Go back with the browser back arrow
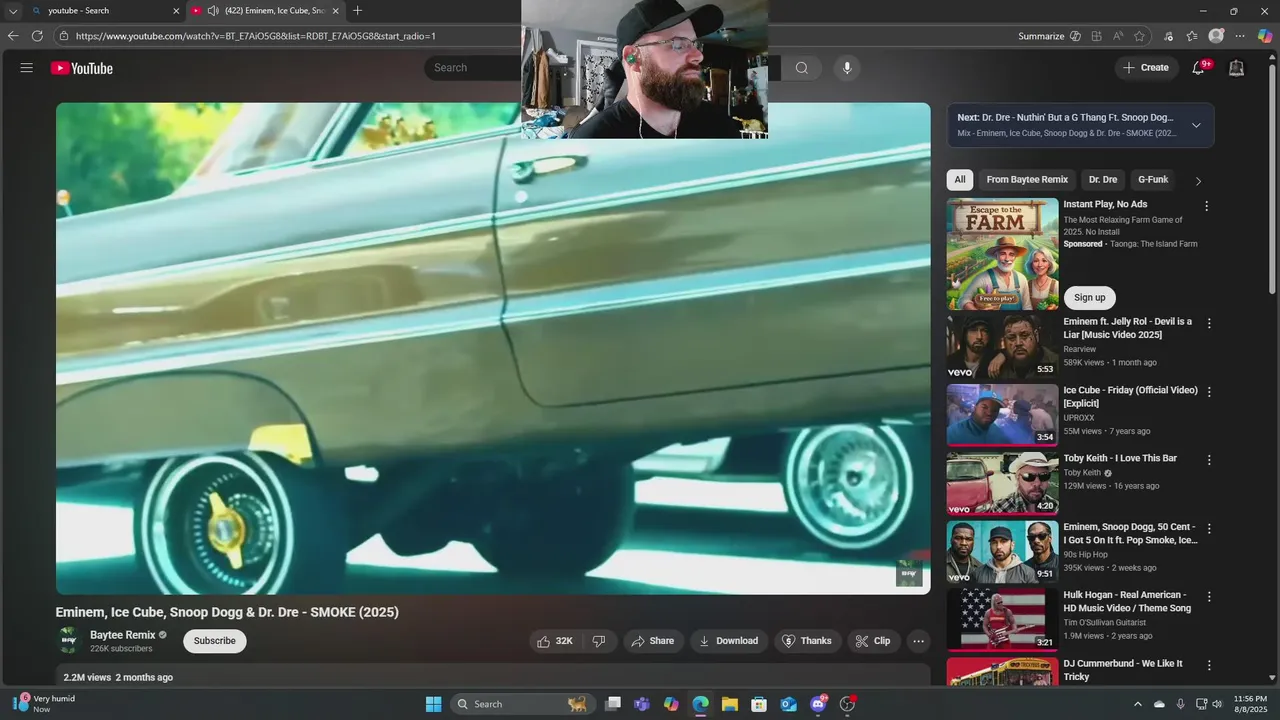 pos(13,36)
